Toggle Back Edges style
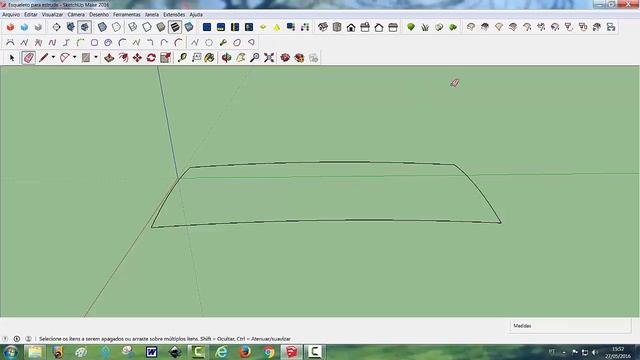This screenshot has height=360, width=640. (x=116, y=27)
